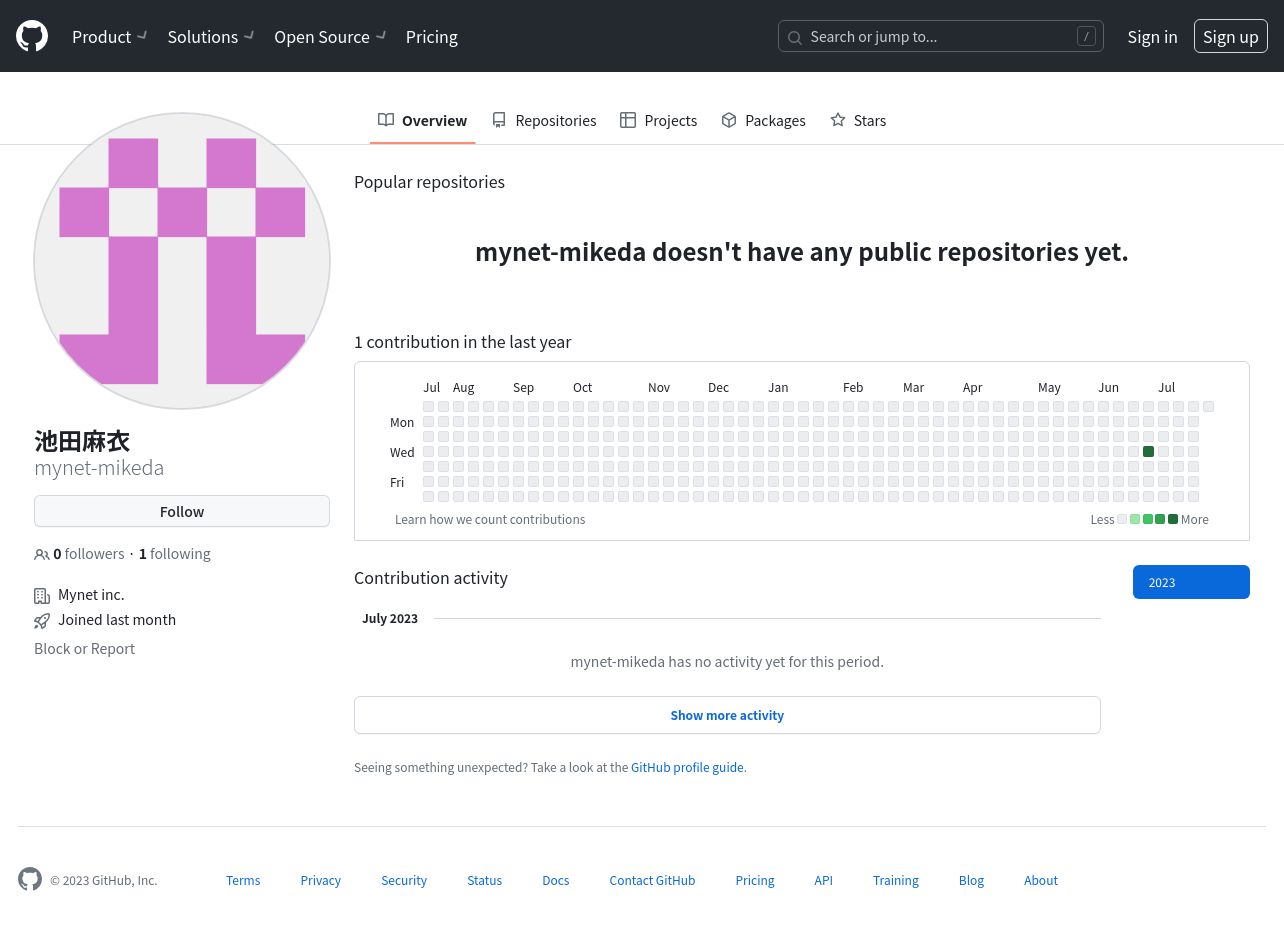Viewport: 1284px width, 941px height.
Task: Open the About footer link
Action: (1041, 880)
